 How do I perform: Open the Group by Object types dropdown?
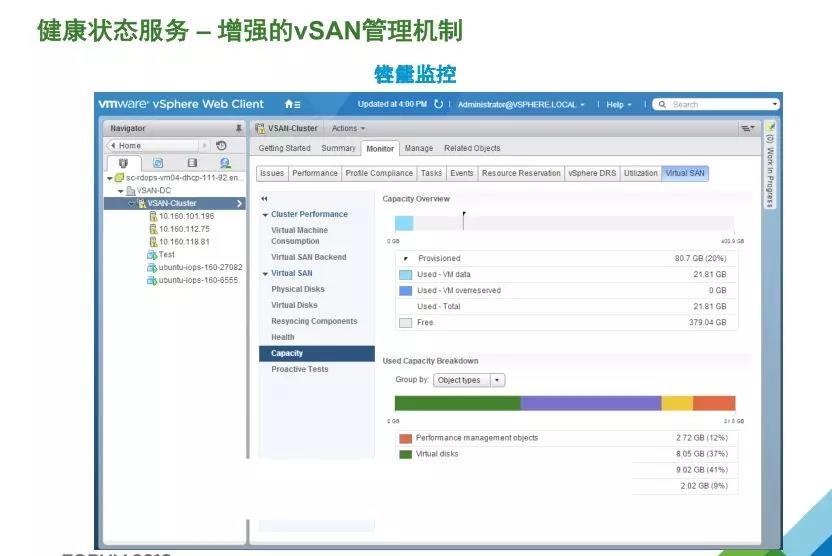[469, 380]
